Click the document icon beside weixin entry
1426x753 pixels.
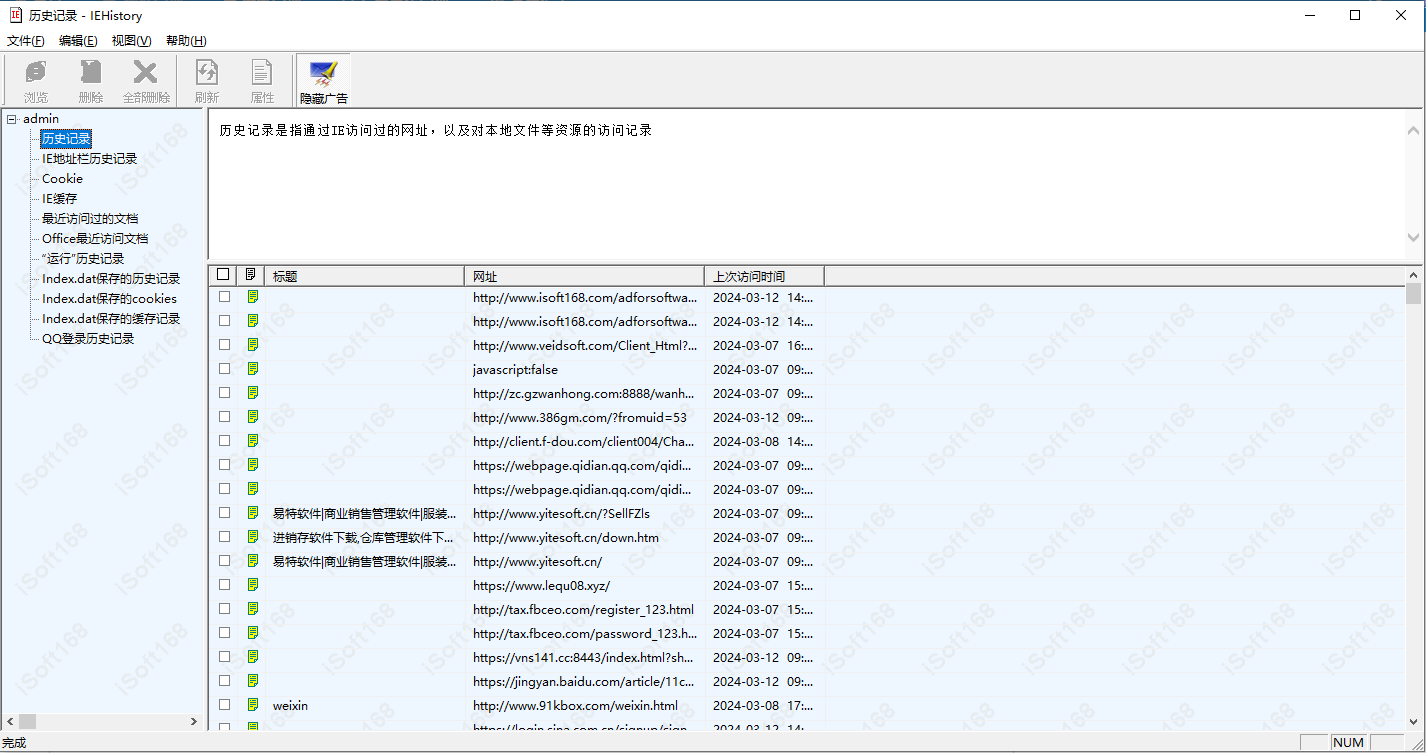[252, 705]
